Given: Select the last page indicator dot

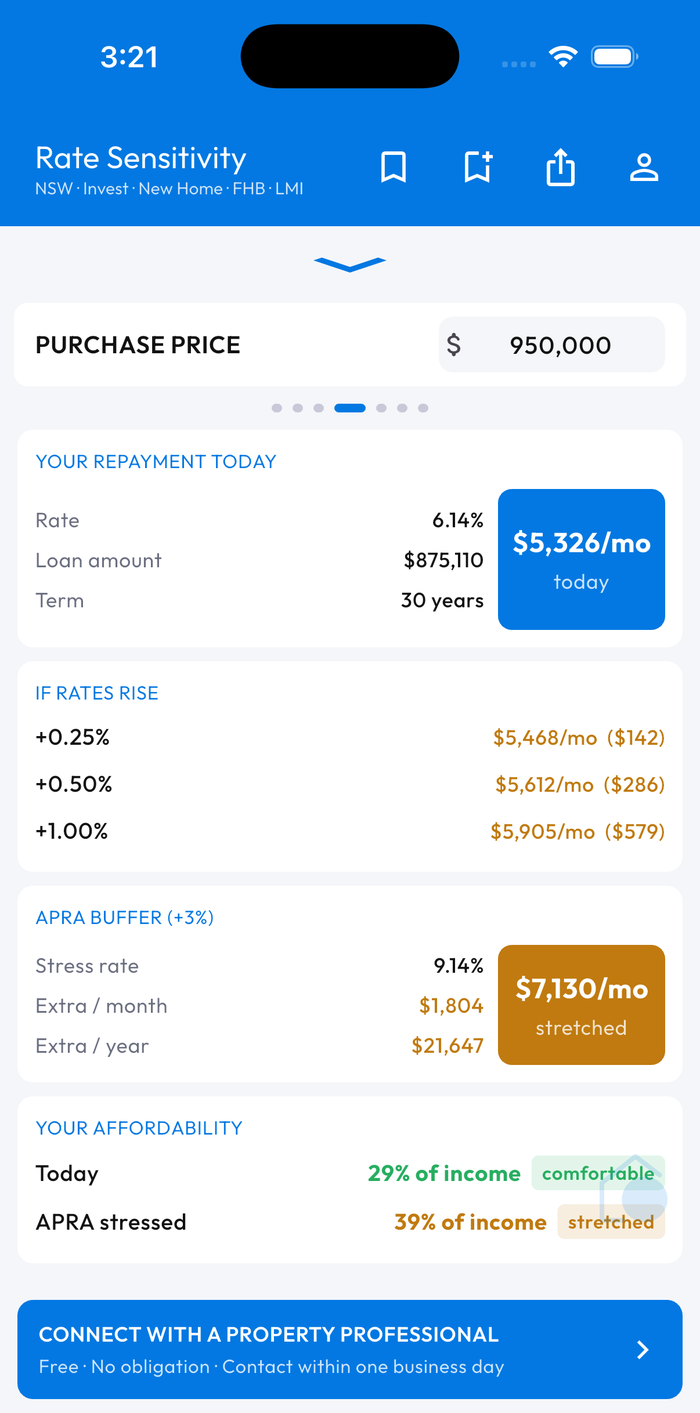Looking at the screenshot, I should point(423,408).
